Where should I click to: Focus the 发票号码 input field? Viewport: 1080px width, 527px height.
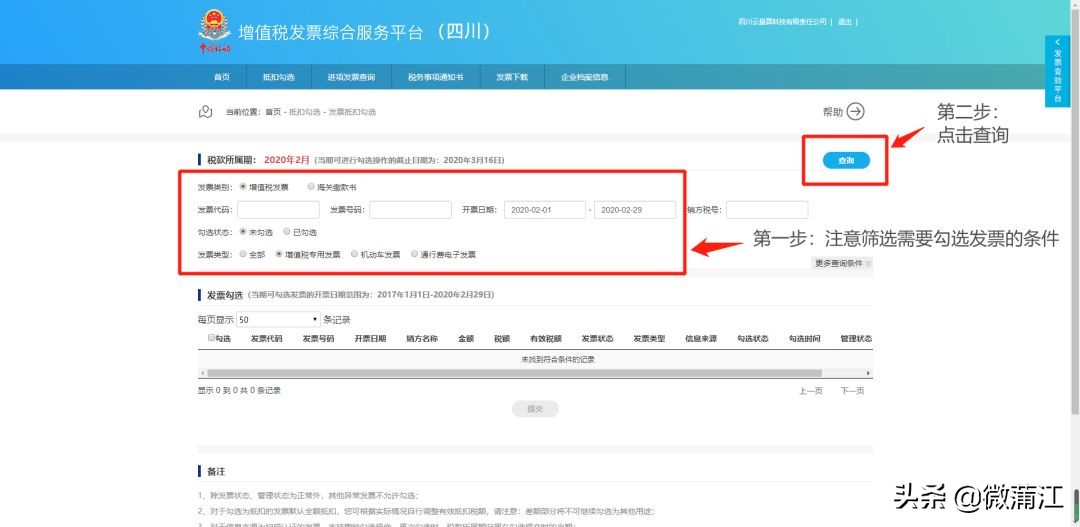coord(411,210)
